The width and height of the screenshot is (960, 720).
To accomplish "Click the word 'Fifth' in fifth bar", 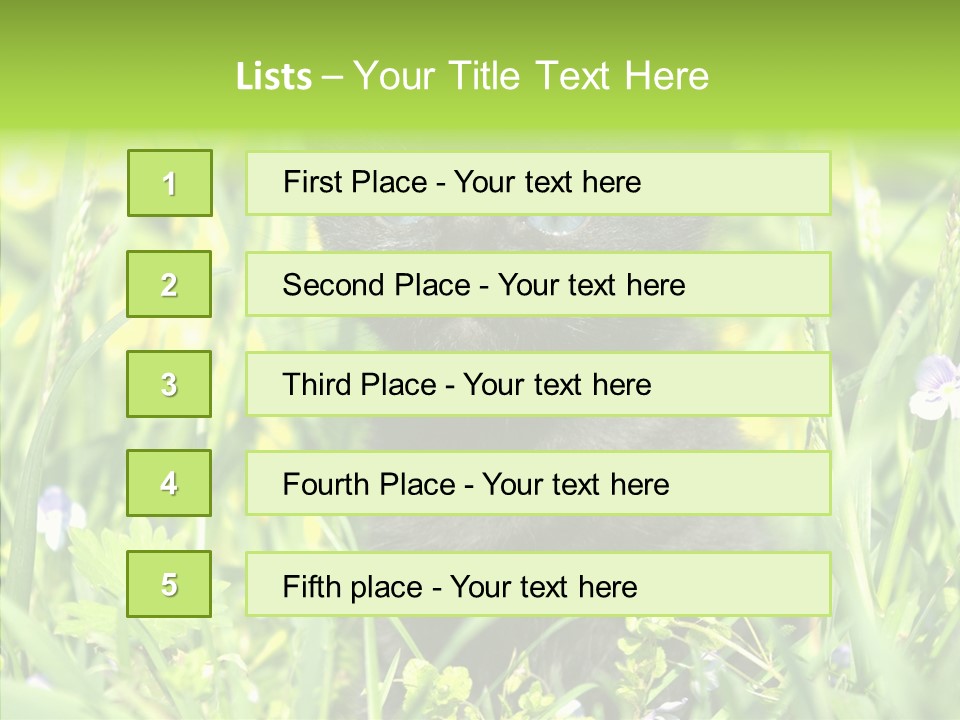I will [311, 586].
